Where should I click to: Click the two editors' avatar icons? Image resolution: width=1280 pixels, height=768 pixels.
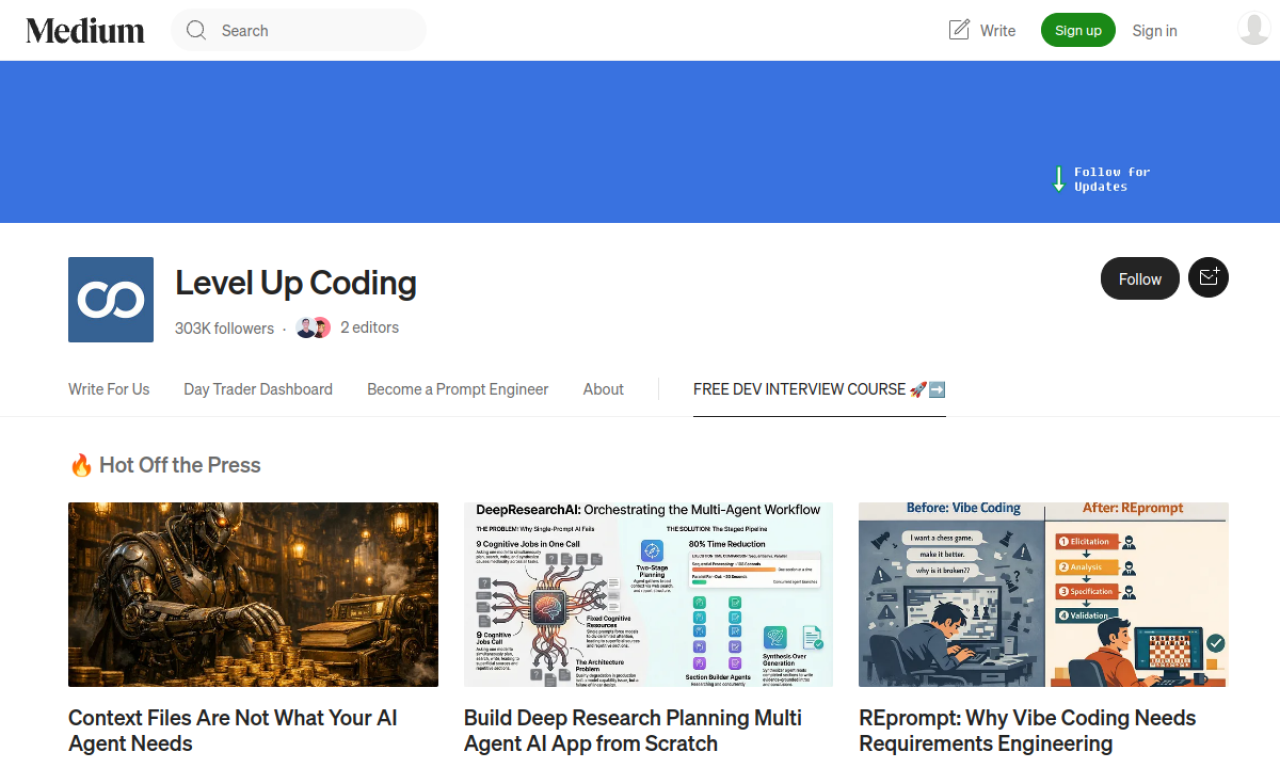(x=313, y=327)
